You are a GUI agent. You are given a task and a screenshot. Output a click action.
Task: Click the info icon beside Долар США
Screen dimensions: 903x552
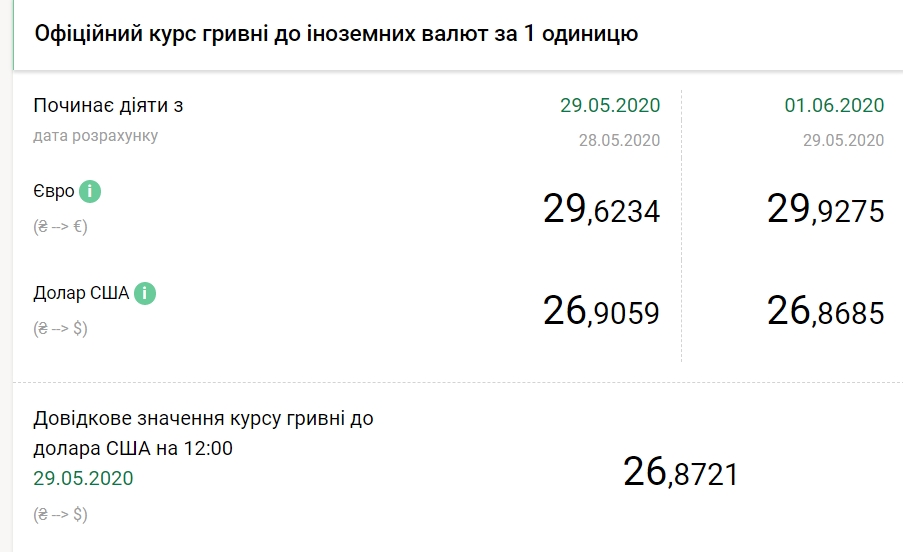pyautogui.click(x=146, y=294)
